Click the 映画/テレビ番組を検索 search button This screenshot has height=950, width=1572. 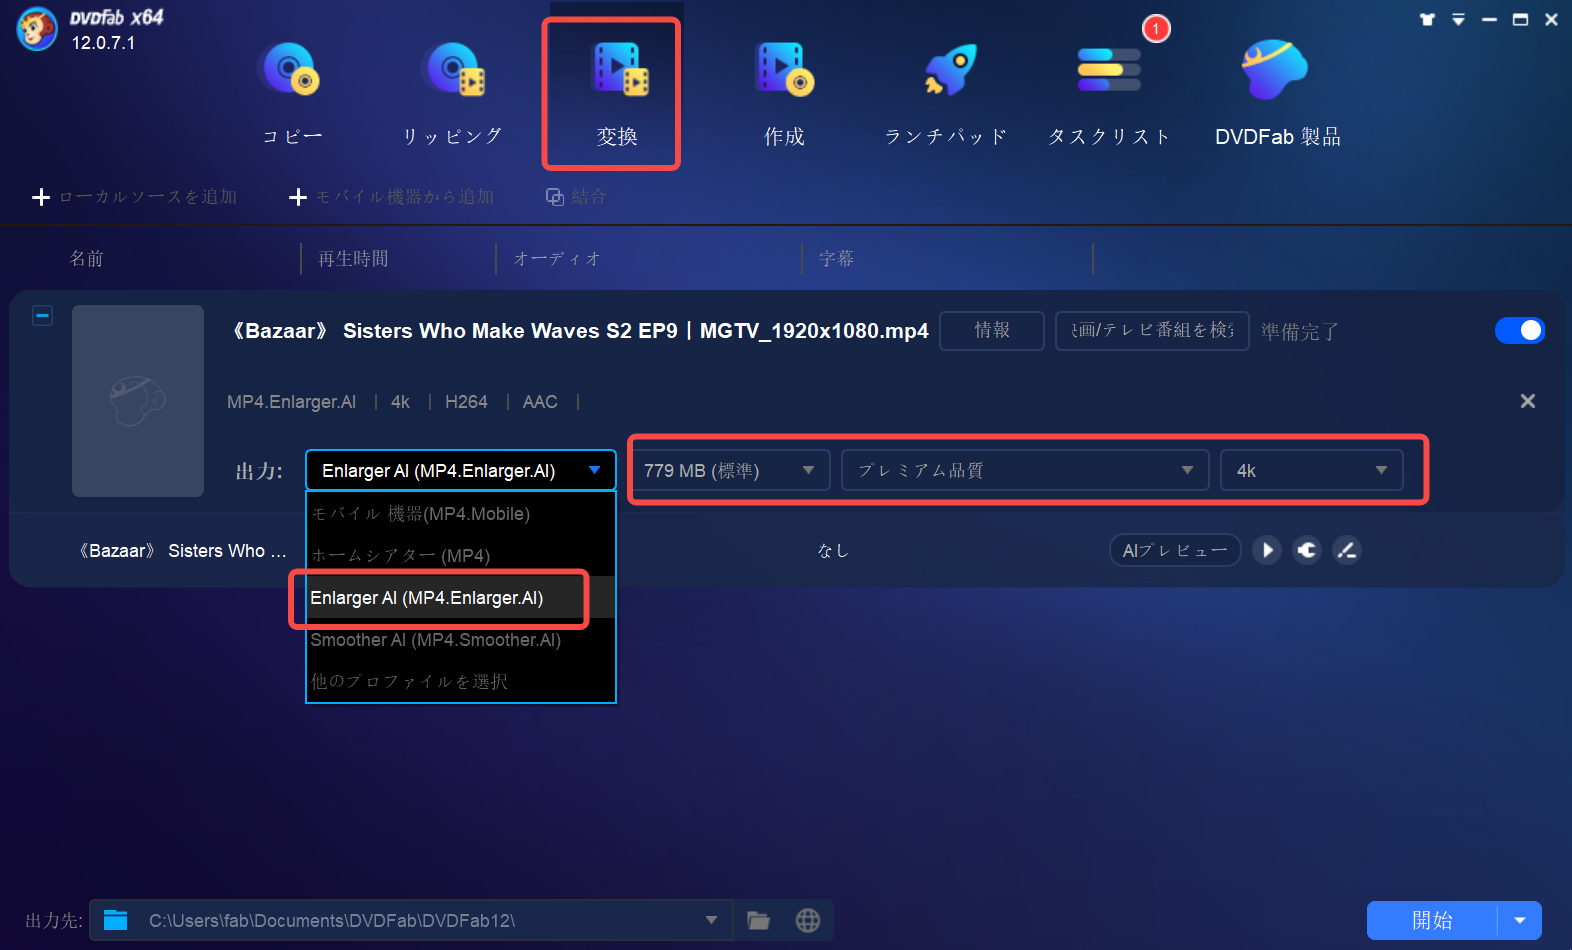point(1152,330)
